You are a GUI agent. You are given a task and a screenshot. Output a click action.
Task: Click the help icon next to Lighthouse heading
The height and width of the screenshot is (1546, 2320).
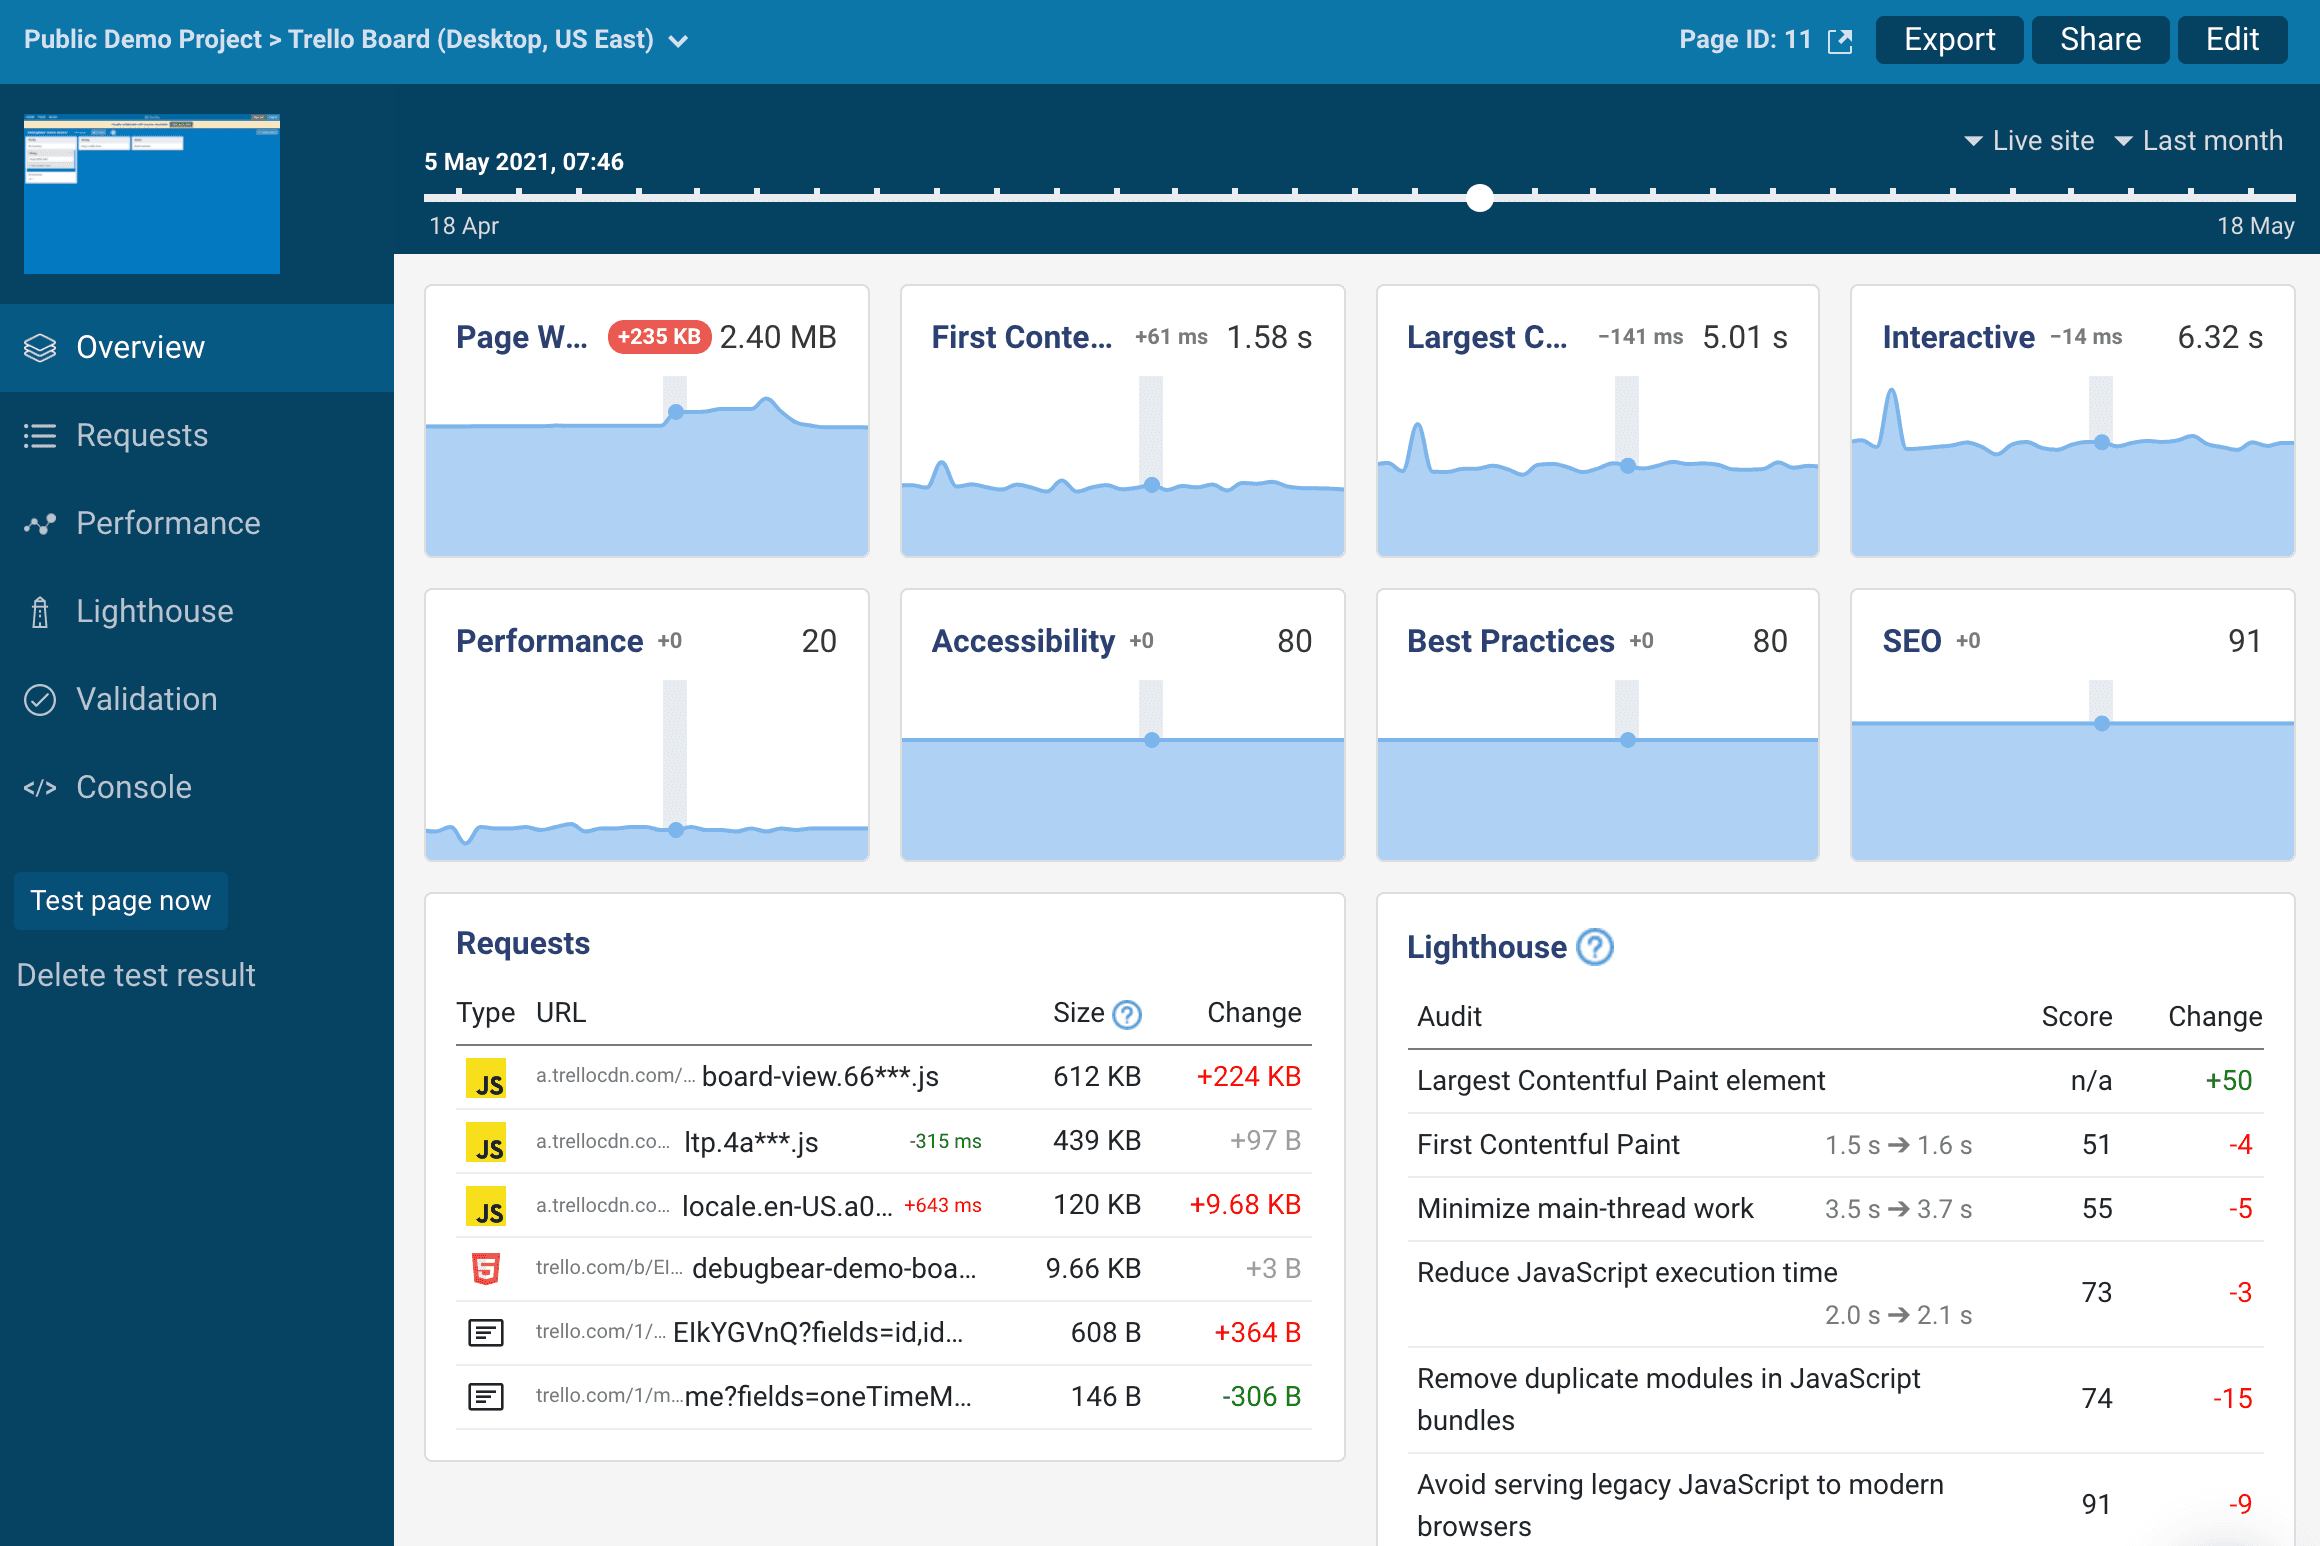click(x=1595, y=947)
